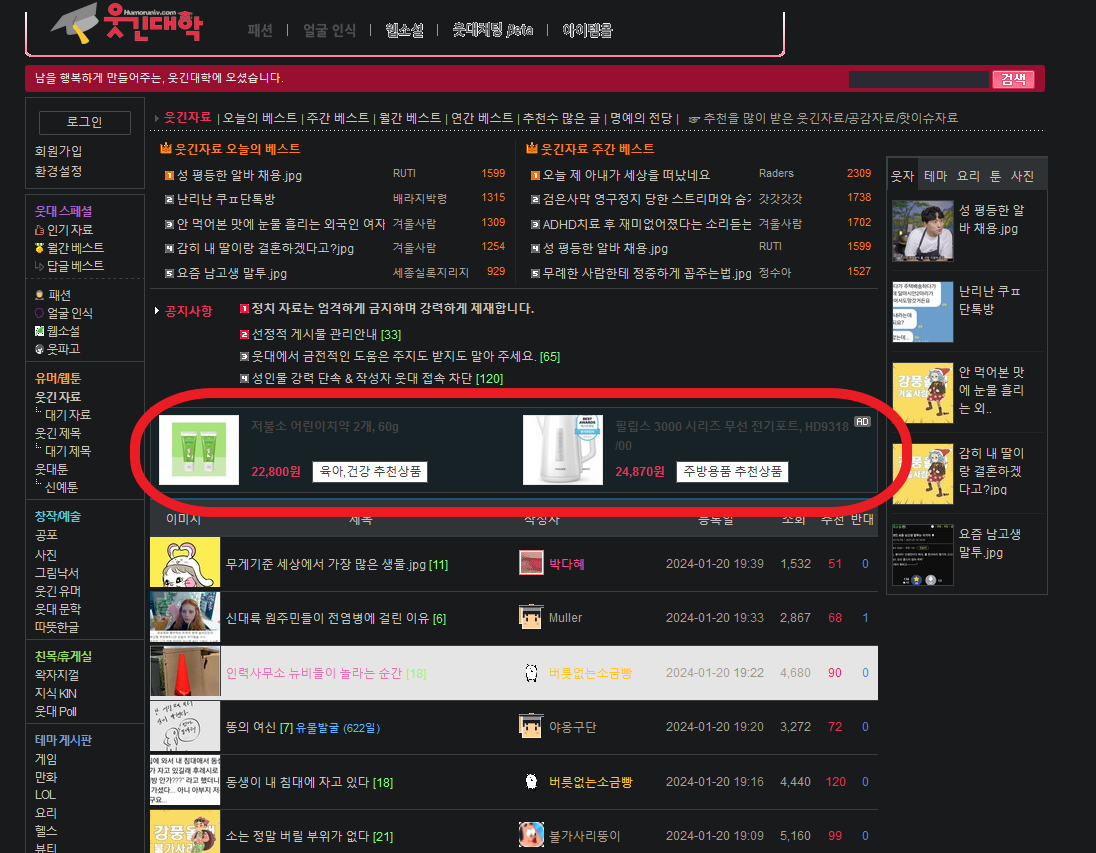This screenshot has height=853, width=1096.
Task: Switch to the 테마 tab in right panel
Action: [935, 176]
